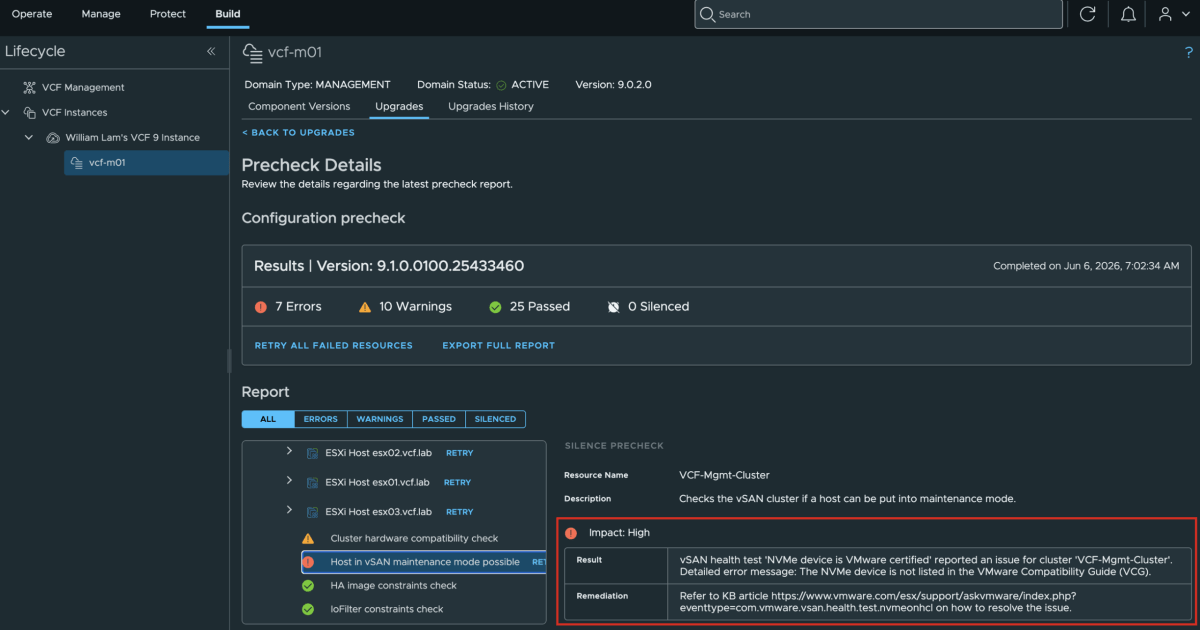Select the Upgrades tab

[399, 106]
